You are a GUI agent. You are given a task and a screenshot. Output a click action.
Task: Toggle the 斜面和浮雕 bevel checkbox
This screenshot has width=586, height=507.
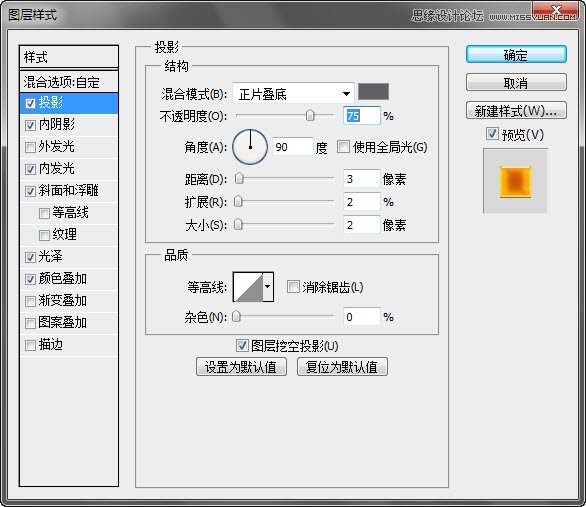30,191
